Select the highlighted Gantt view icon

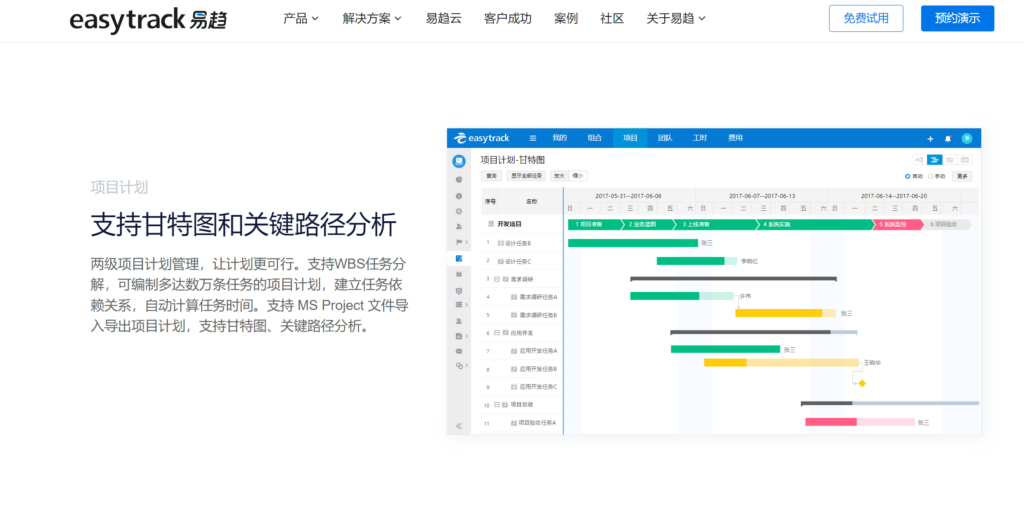(935, 160)
